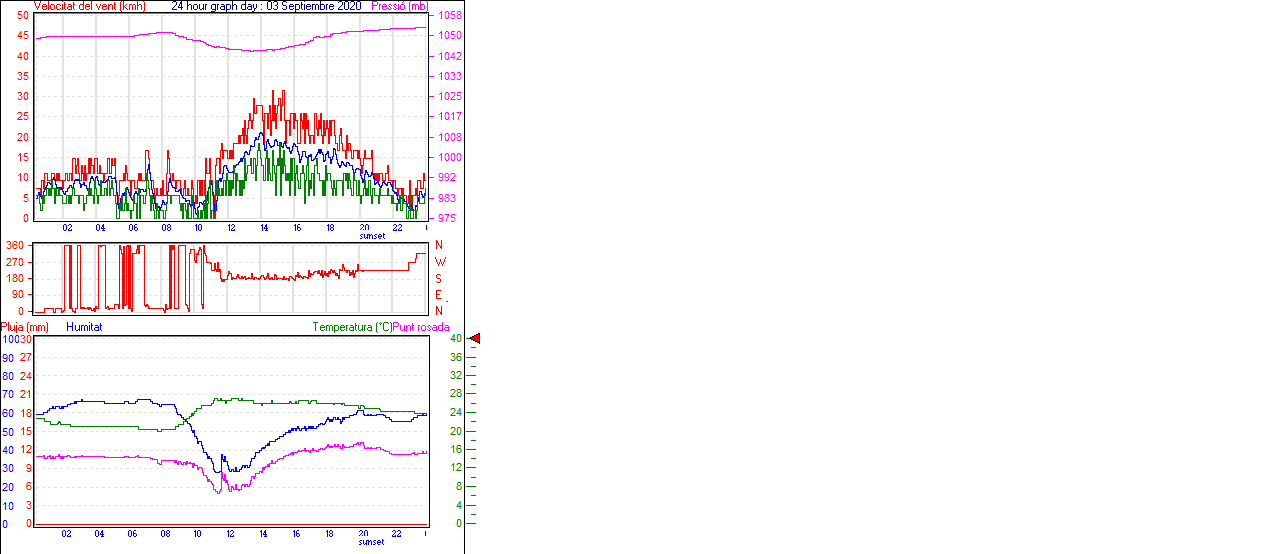Select the 'Pressió (mb)' axis label

point(404,6)
